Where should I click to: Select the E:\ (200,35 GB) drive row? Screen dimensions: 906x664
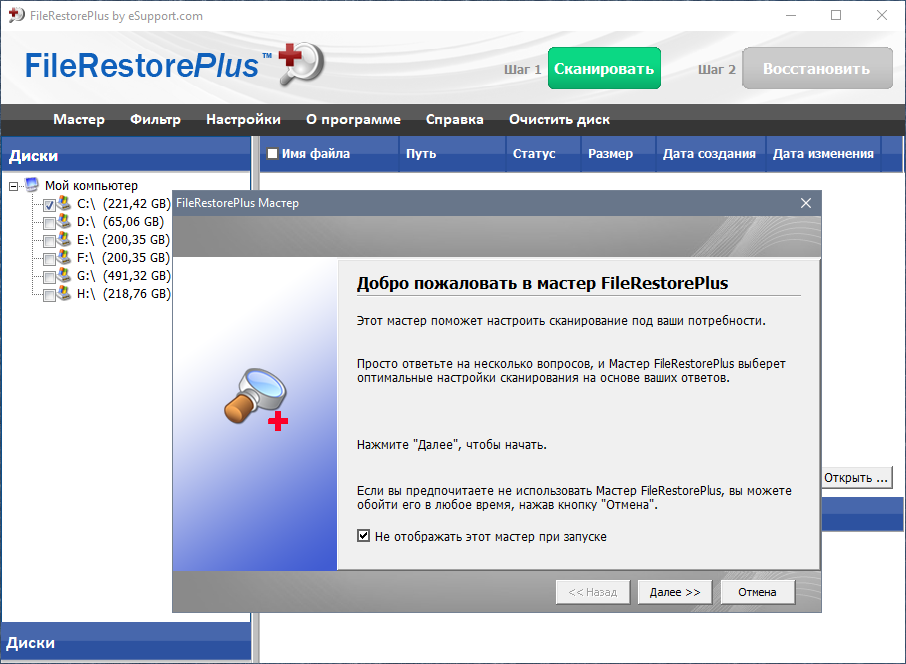123,239
